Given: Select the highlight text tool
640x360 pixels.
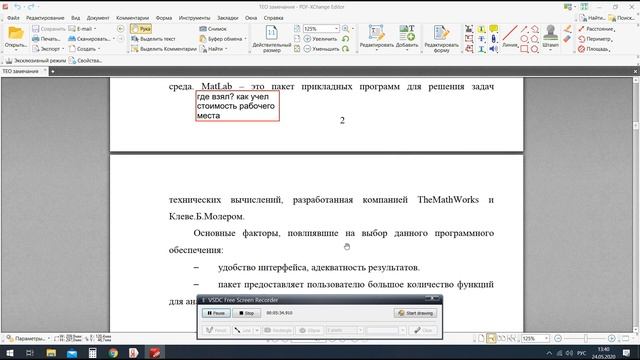Looking at the screenshot, I should point(481,29).
